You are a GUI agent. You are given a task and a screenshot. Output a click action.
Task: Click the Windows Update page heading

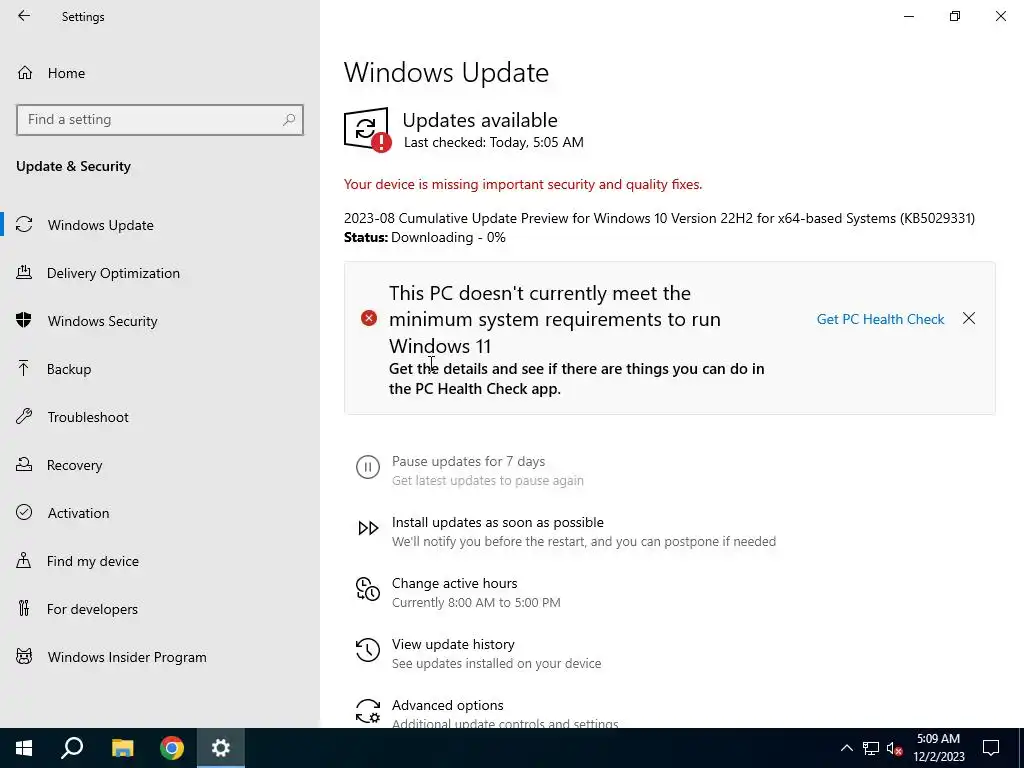(x=446, y=72)
